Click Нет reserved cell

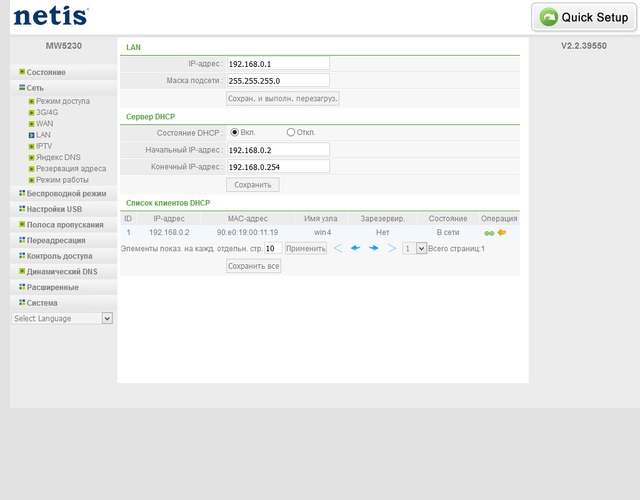(x=382, y=232)
